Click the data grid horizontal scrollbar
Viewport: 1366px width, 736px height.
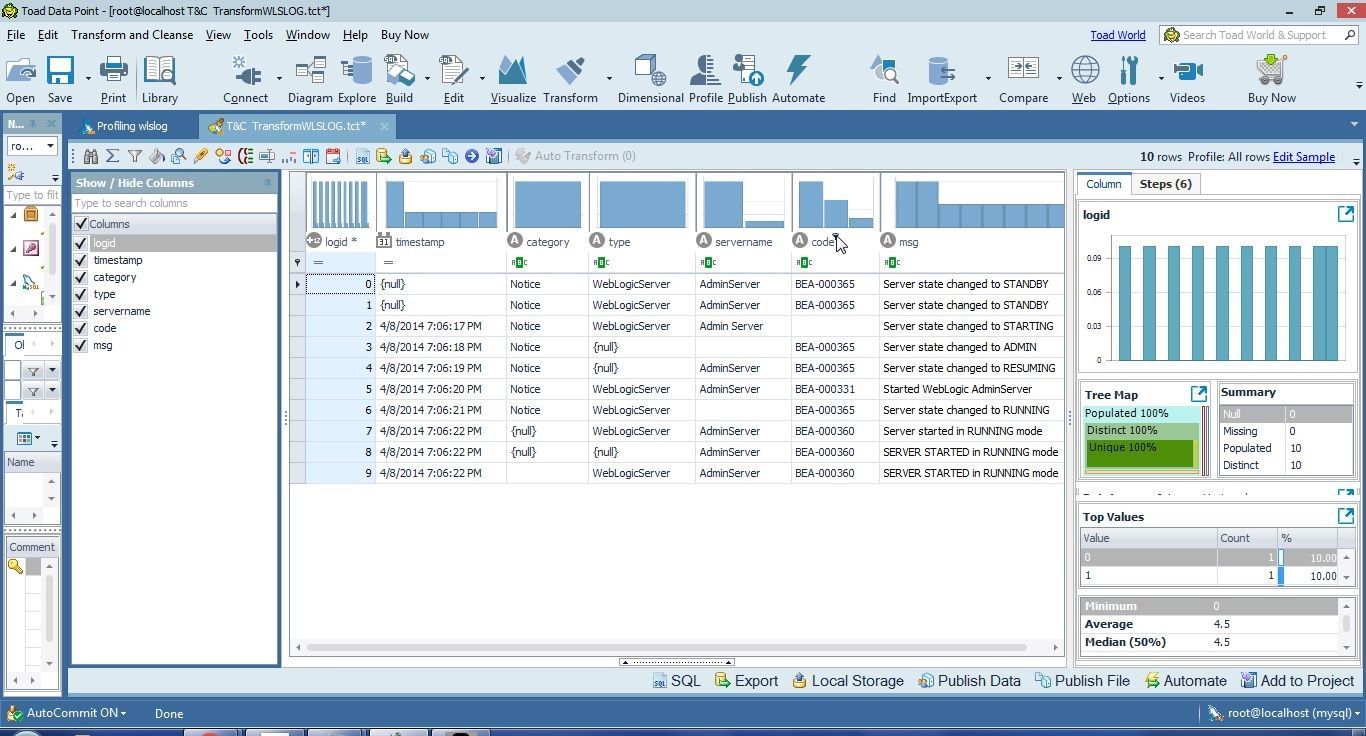(x=667, y=647)
